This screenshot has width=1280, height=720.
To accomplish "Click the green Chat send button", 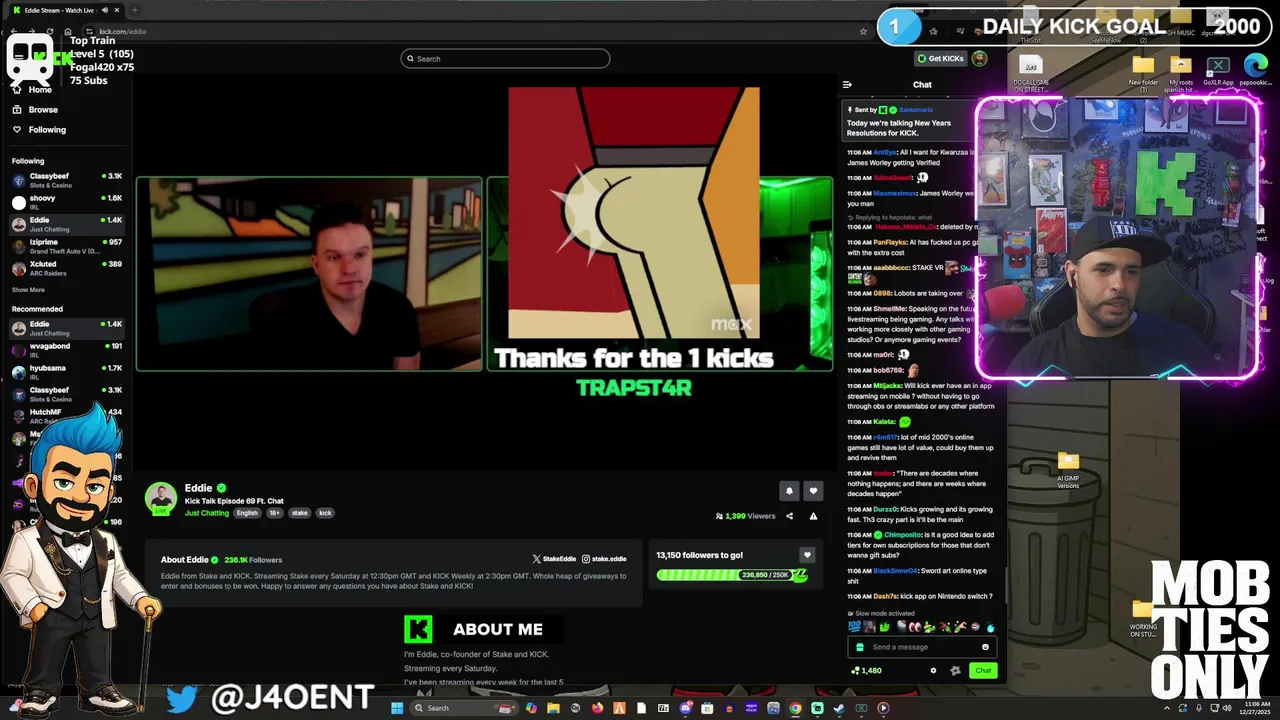I will pyautogui.click(x=983, y=670).
